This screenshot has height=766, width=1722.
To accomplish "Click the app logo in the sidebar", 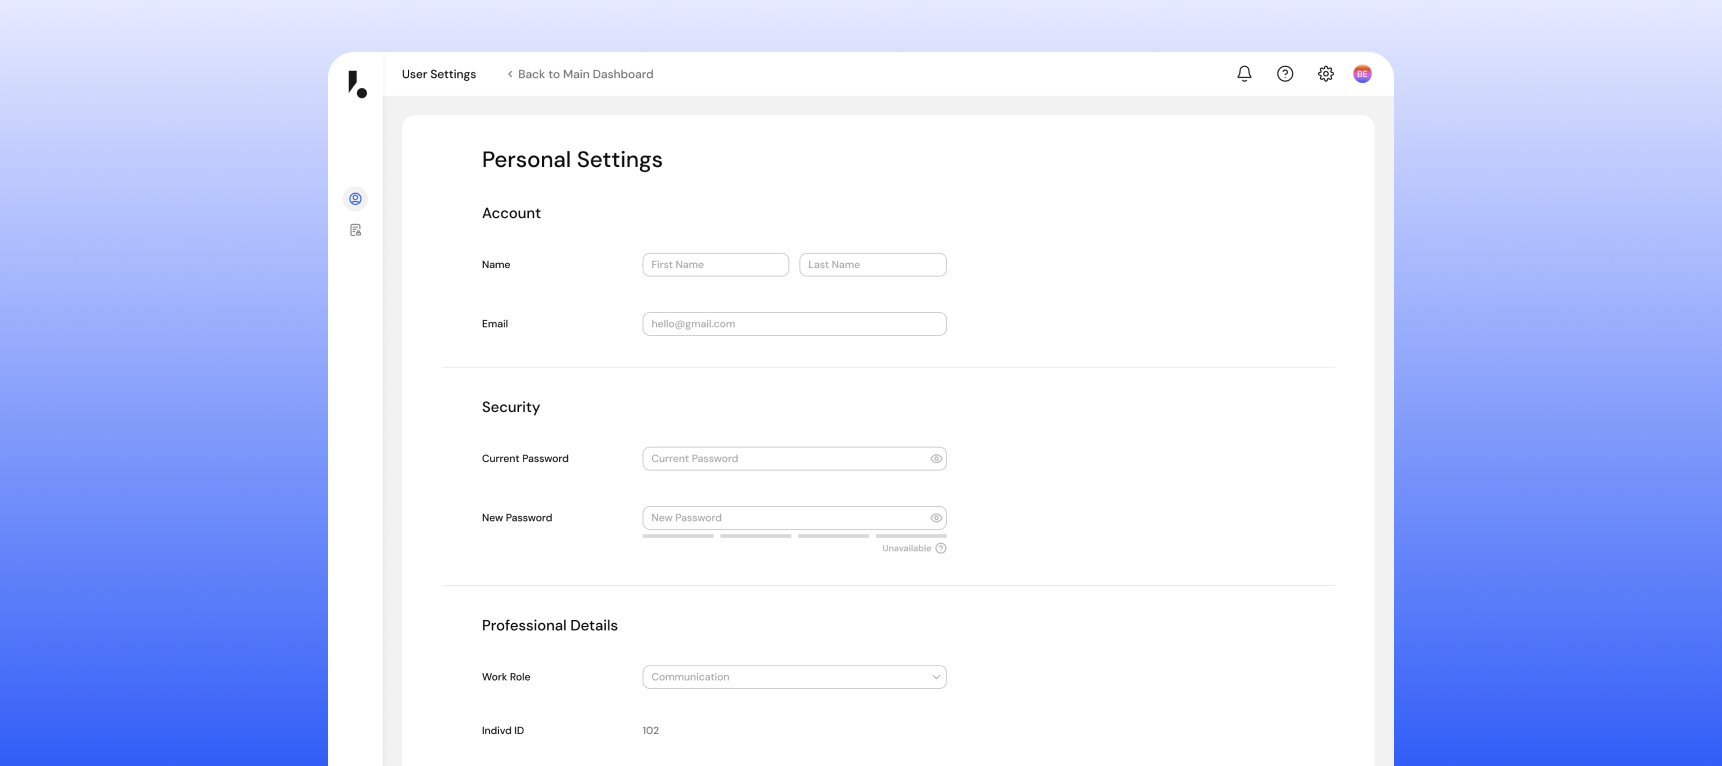I will point(357,84).
